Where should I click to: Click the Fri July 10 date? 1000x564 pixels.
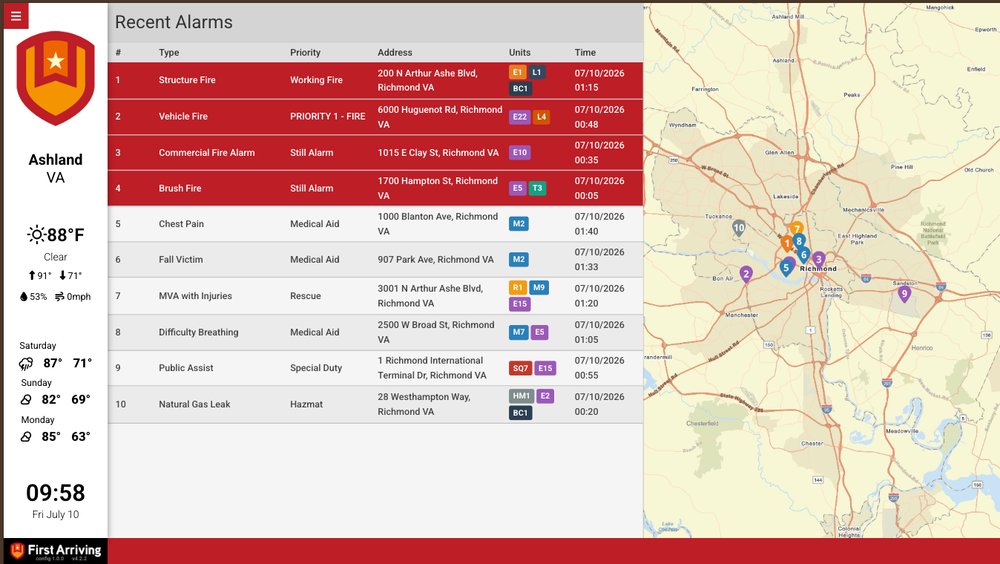click(55, 514)
